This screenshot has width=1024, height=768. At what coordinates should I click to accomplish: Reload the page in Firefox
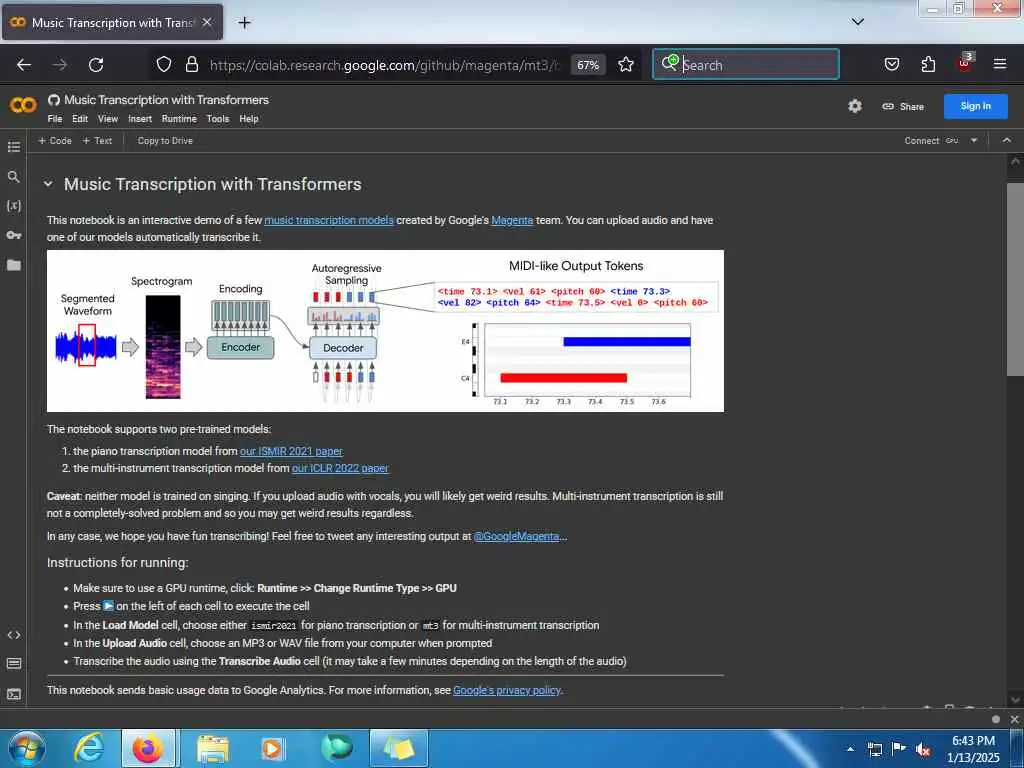coord(96,65)
